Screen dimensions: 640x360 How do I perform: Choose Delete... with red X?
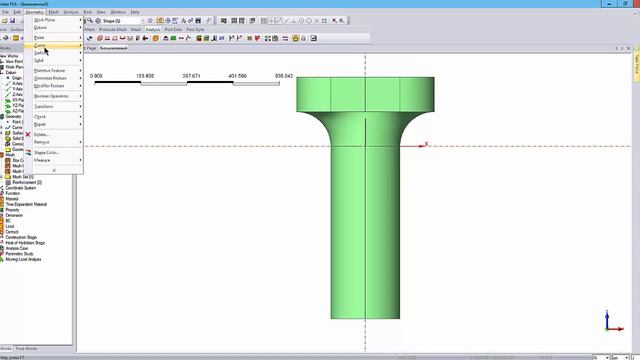tap(54, 134)
